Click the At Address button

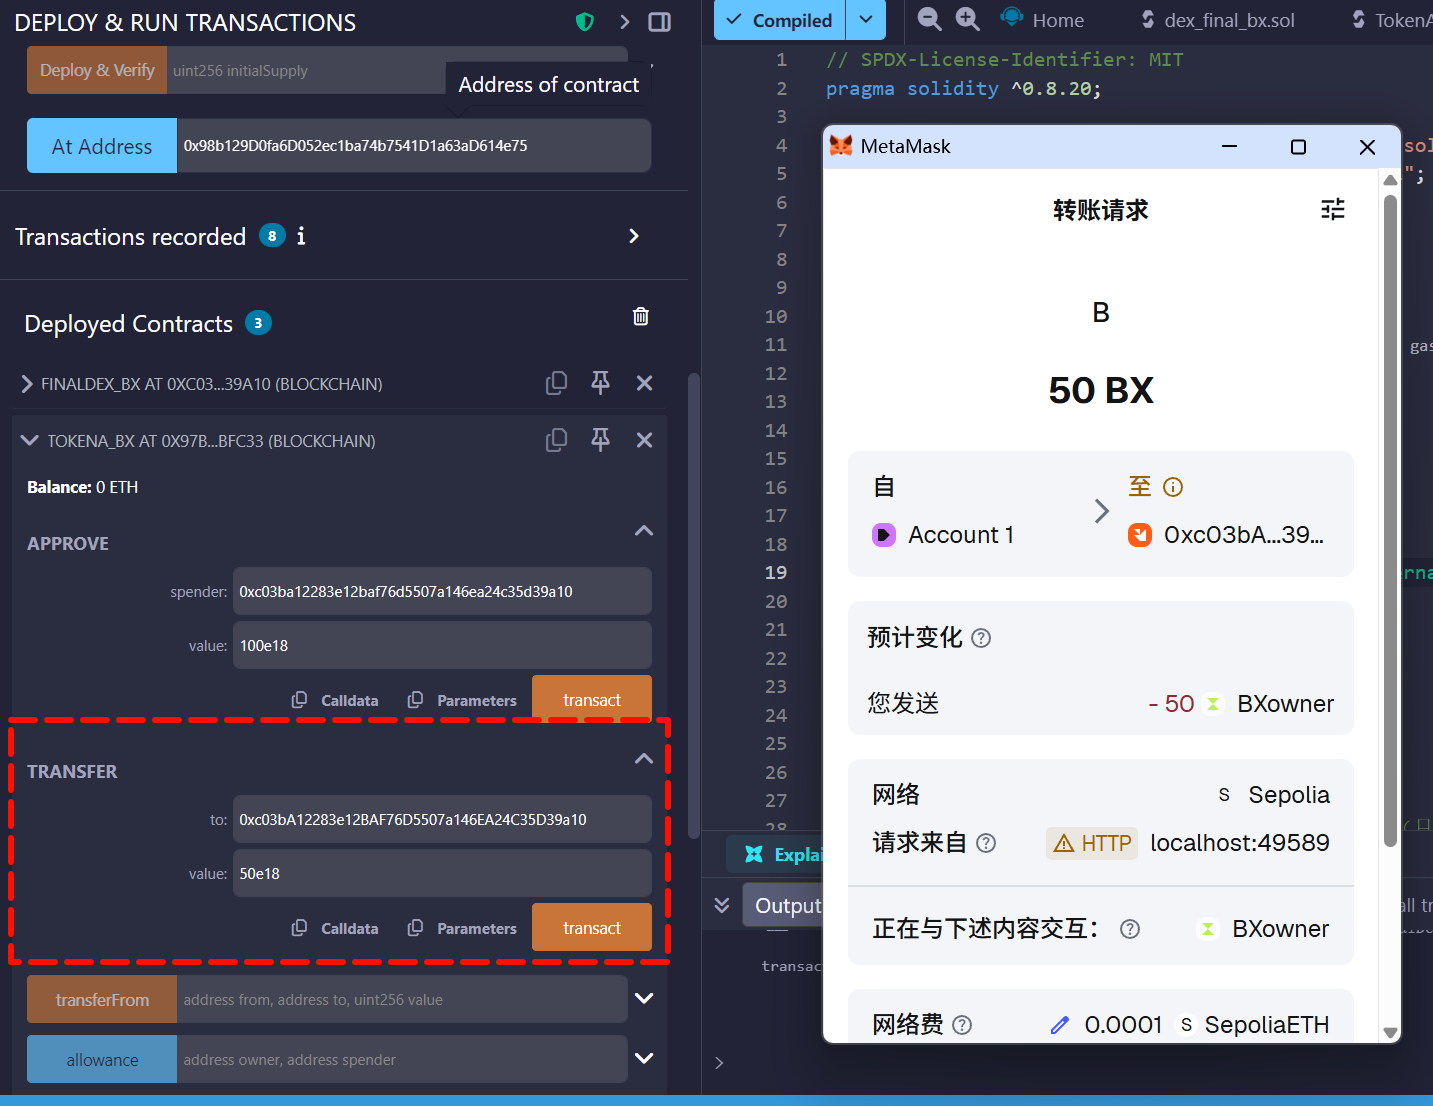[102, 146]
